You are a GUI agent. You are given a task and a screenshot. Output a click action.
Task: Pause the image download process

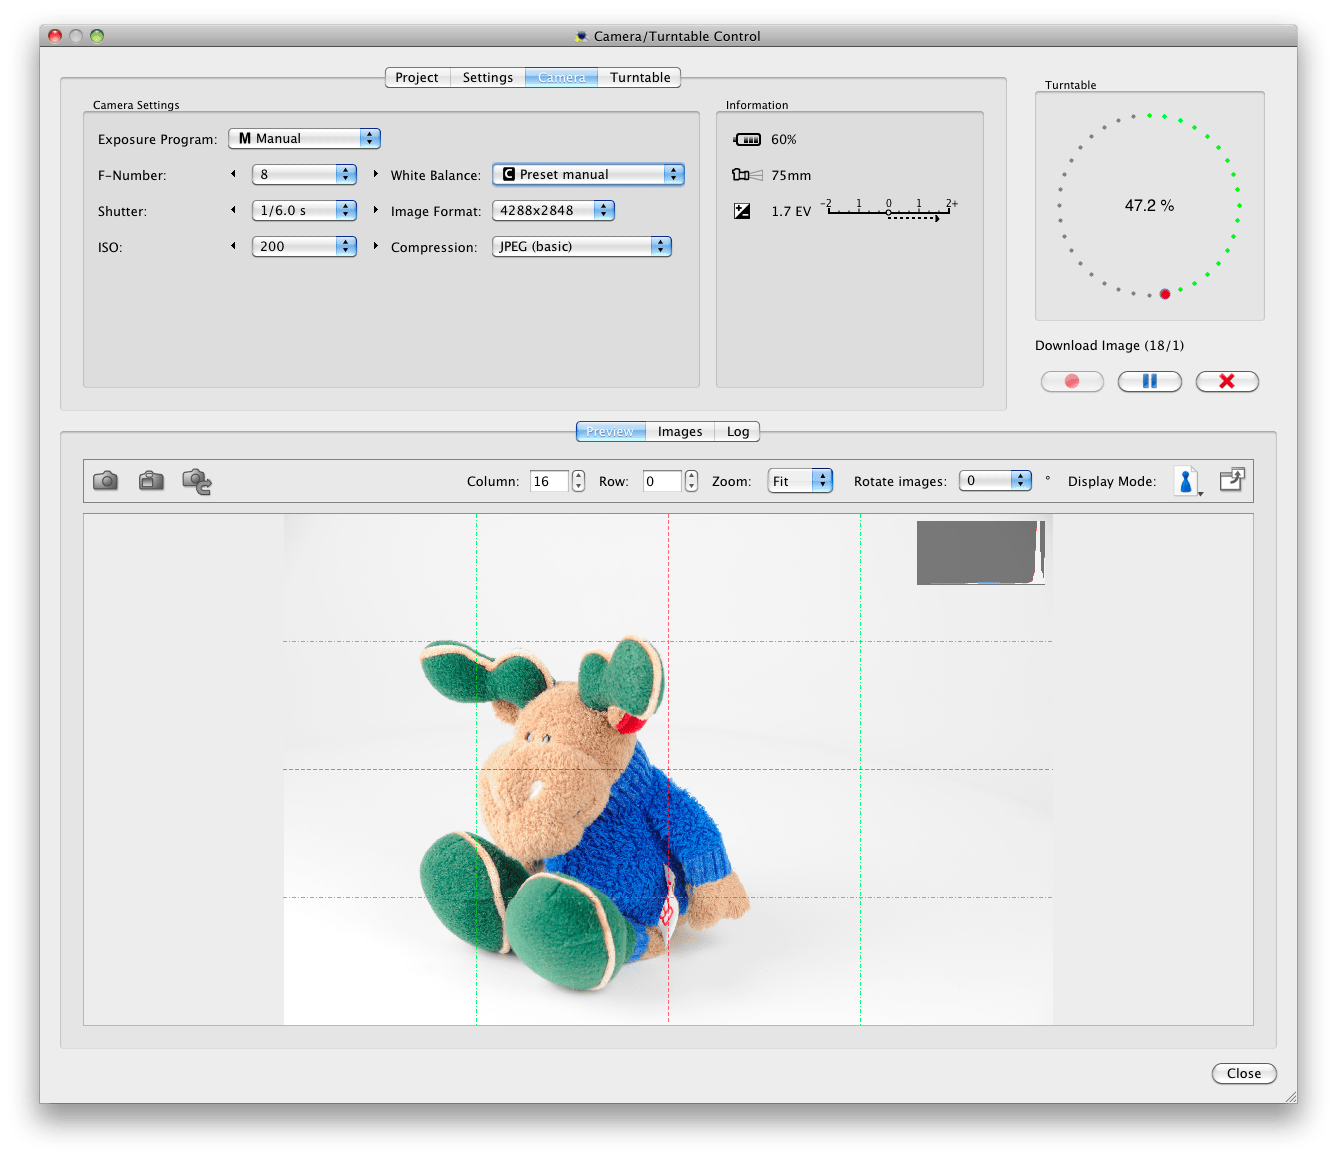[1149, 381]
